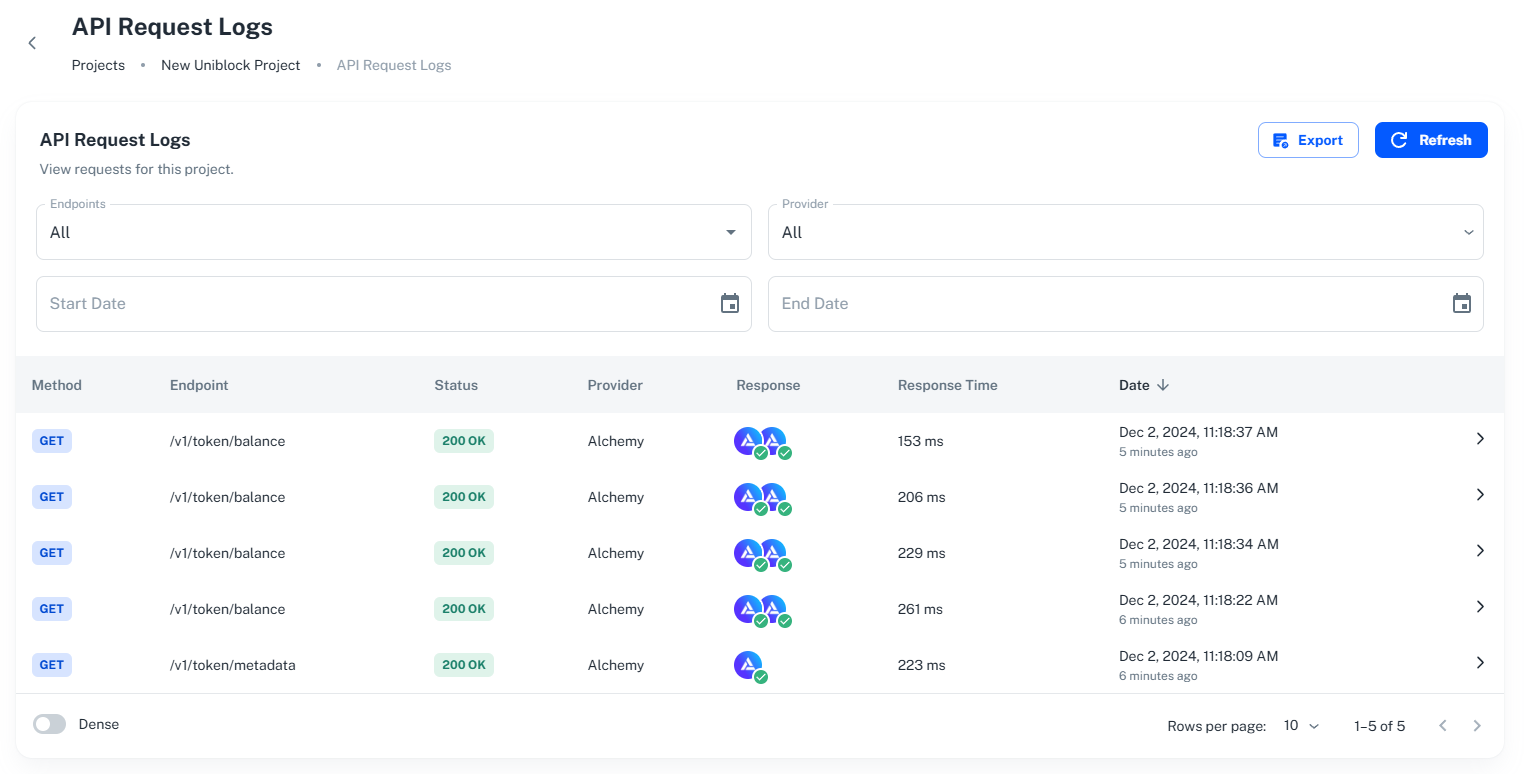Open the Start Date calendar picker

coord(730,303)
